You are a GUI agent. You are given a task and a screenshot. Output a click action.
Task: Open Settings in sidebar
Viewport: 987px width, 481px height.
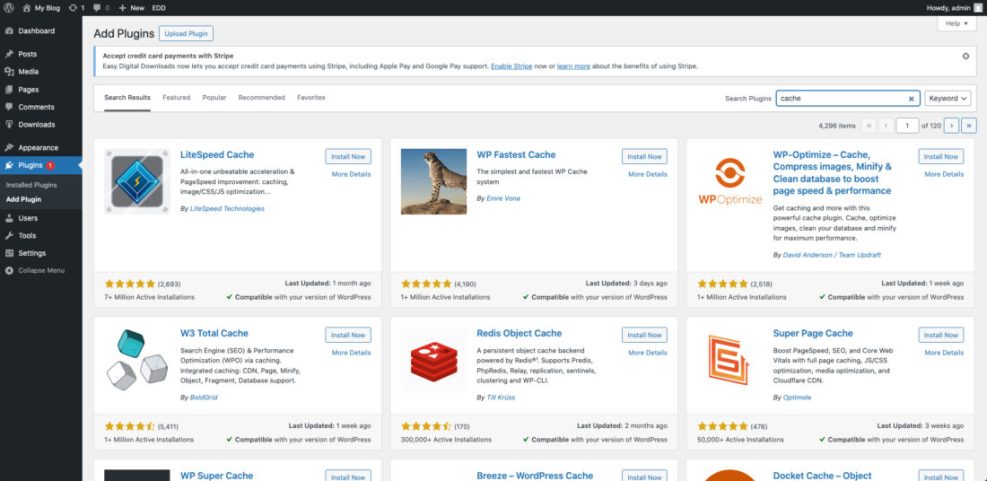pyautogui.click(x=32, y=253)
